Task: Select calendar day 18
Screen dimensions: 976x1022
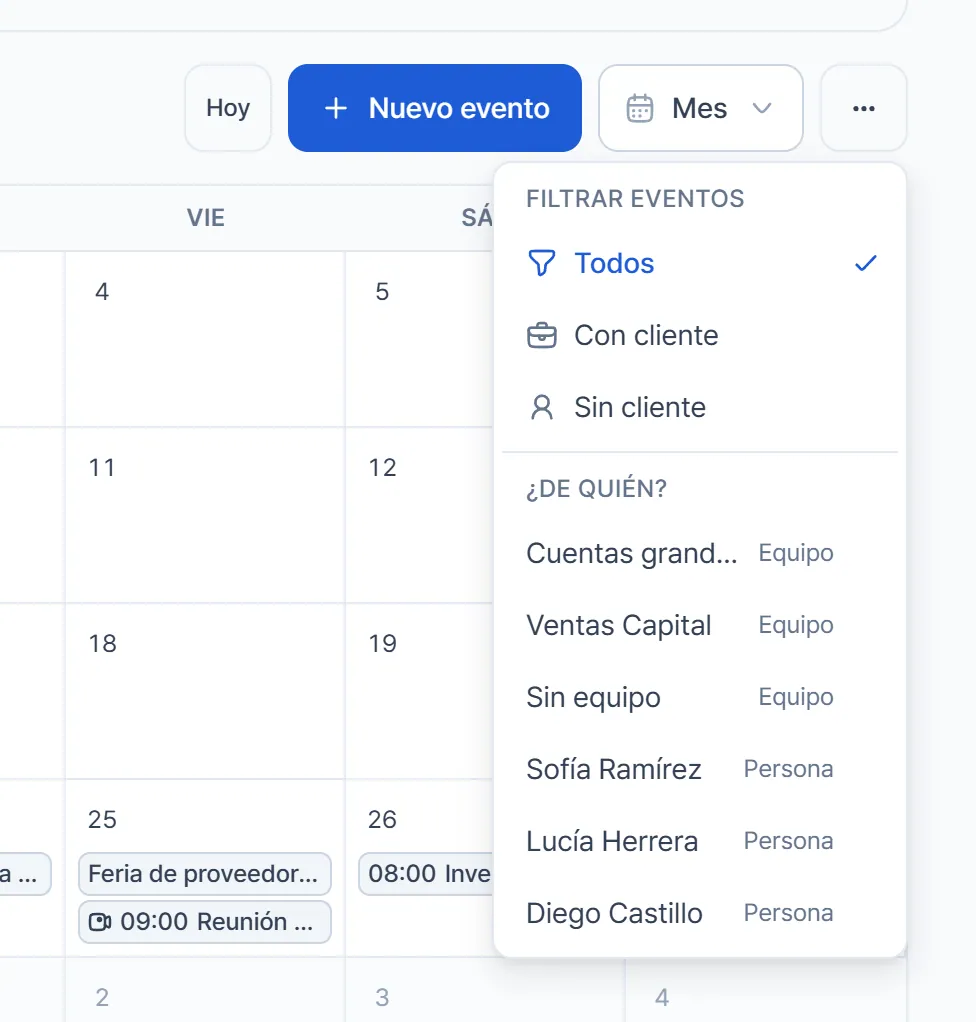Action: (x=102, y=643)
